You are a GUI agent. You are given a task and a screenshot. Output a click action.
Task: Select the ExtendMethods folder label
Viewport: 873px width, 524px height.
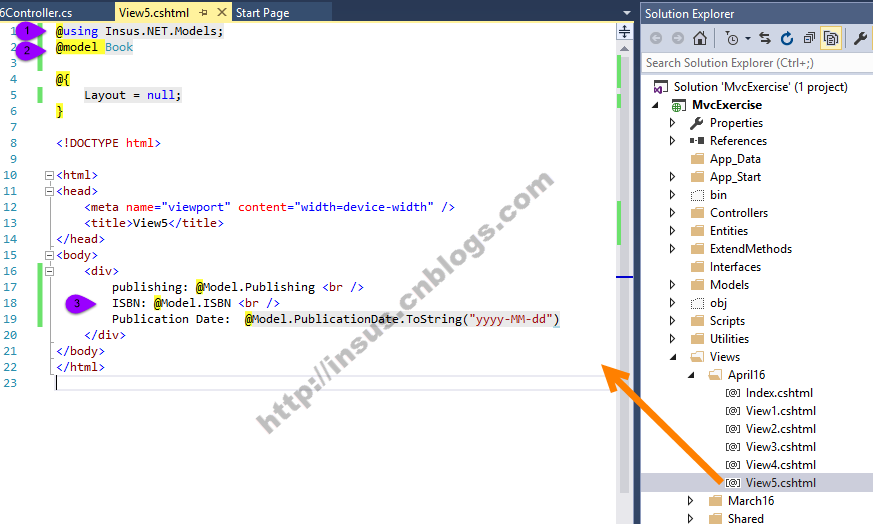(751, 249)
